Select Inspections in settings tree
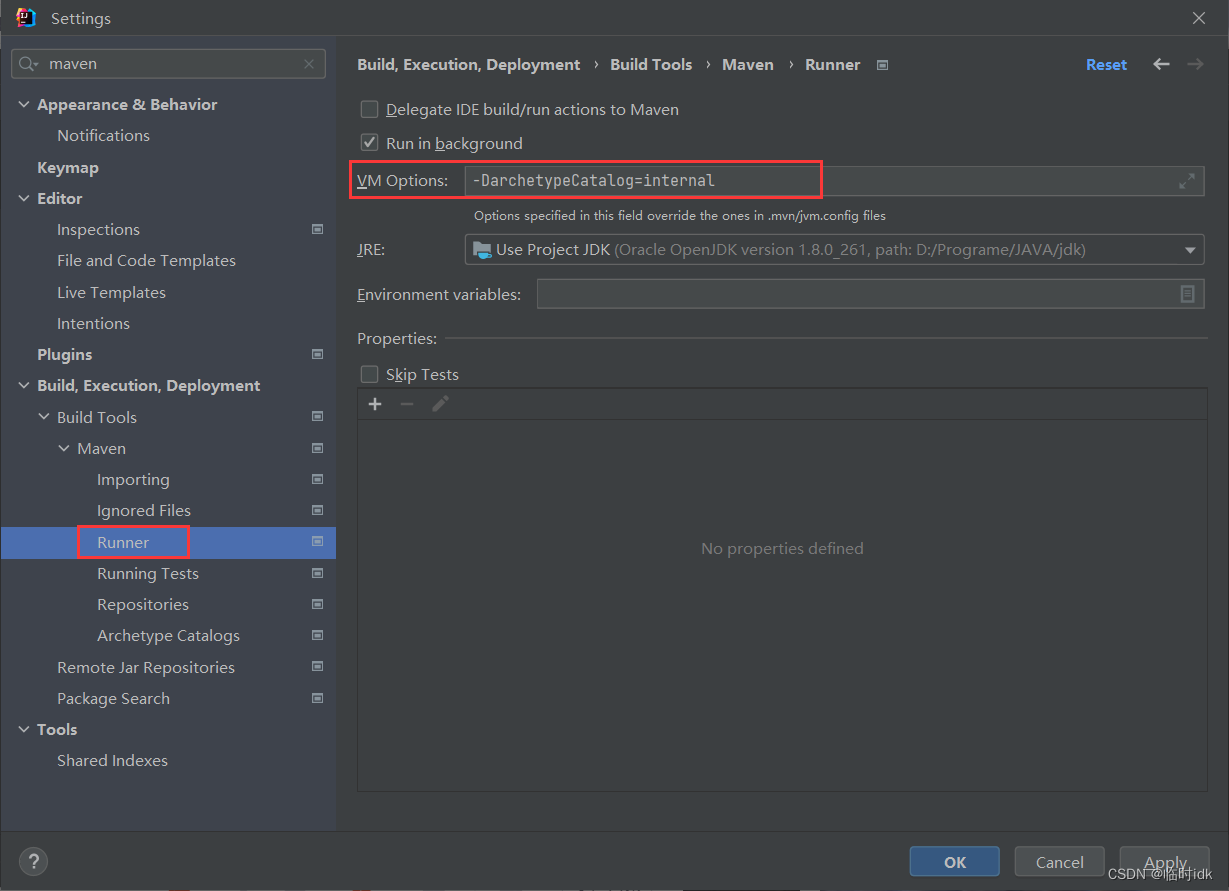 coord(98,229)
